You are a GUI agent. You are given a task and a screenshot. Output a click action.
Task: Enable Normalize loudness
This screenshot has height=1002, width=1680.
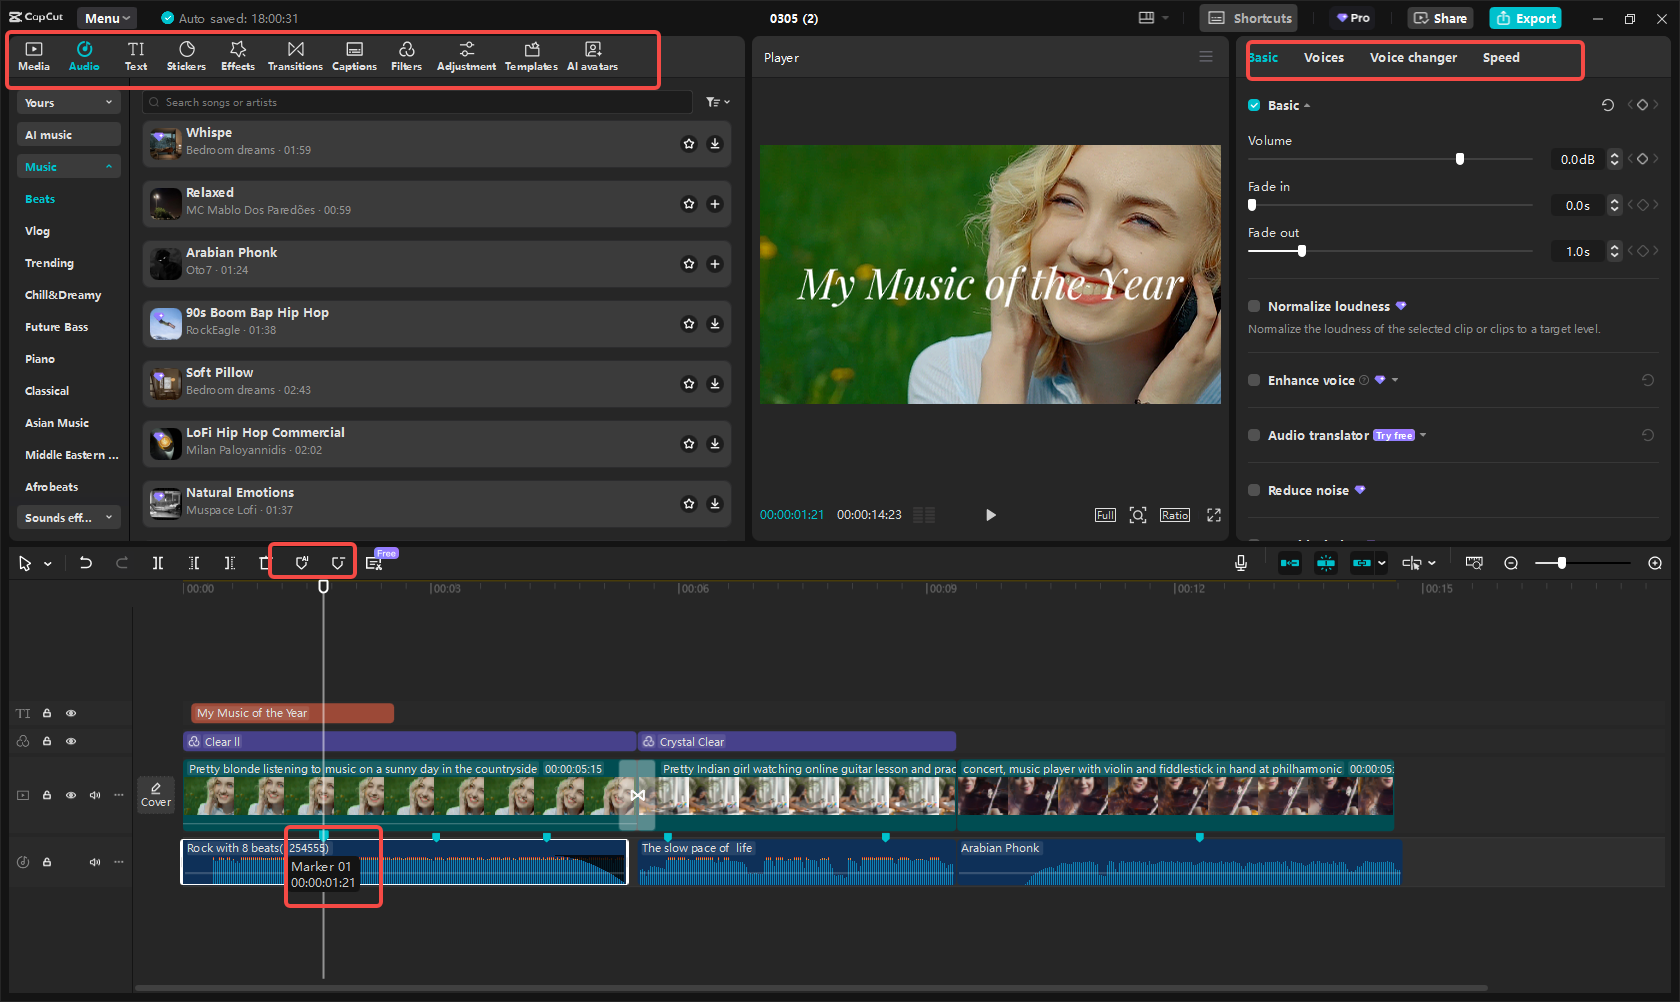pos(1253,306)
